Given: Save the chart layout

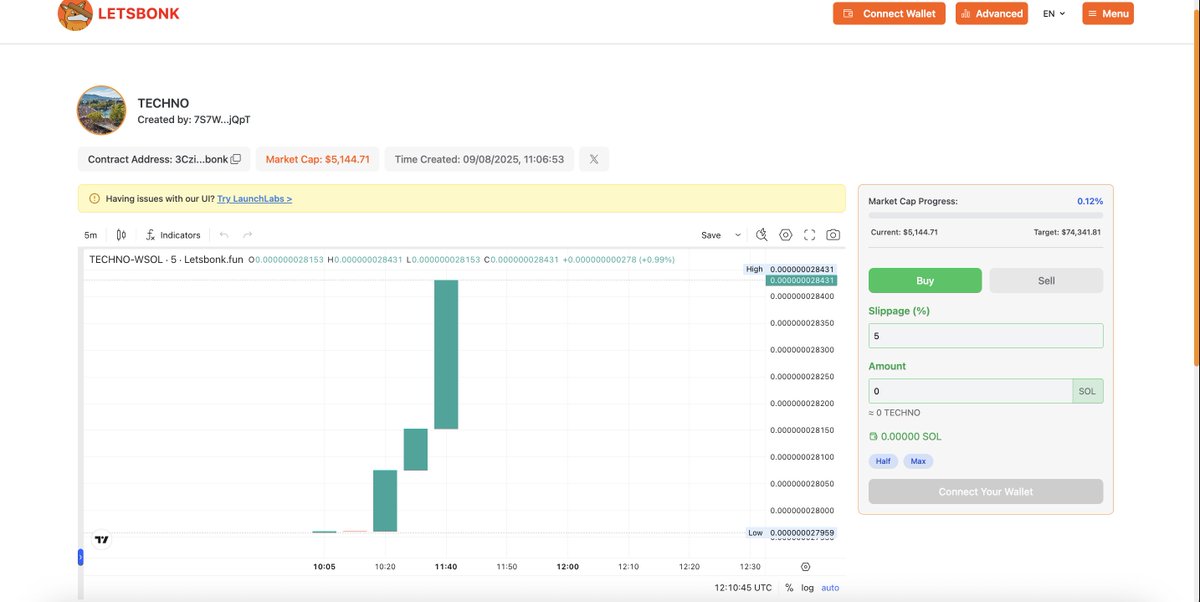Looking at the screenshot, I should (711, 235).
